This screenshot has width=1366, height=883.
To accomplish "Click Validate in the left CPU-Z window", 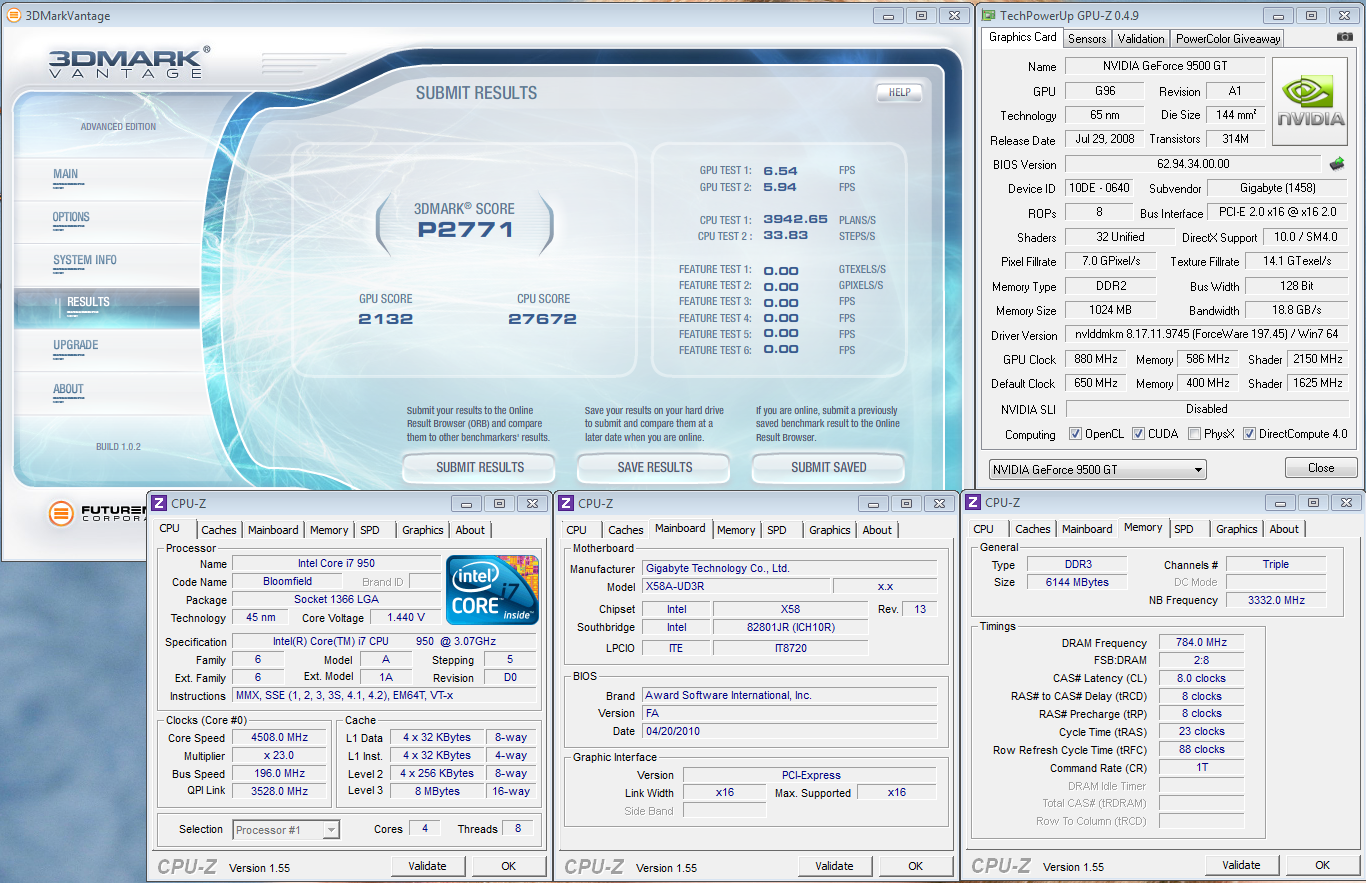I will (x=427, y=866).
